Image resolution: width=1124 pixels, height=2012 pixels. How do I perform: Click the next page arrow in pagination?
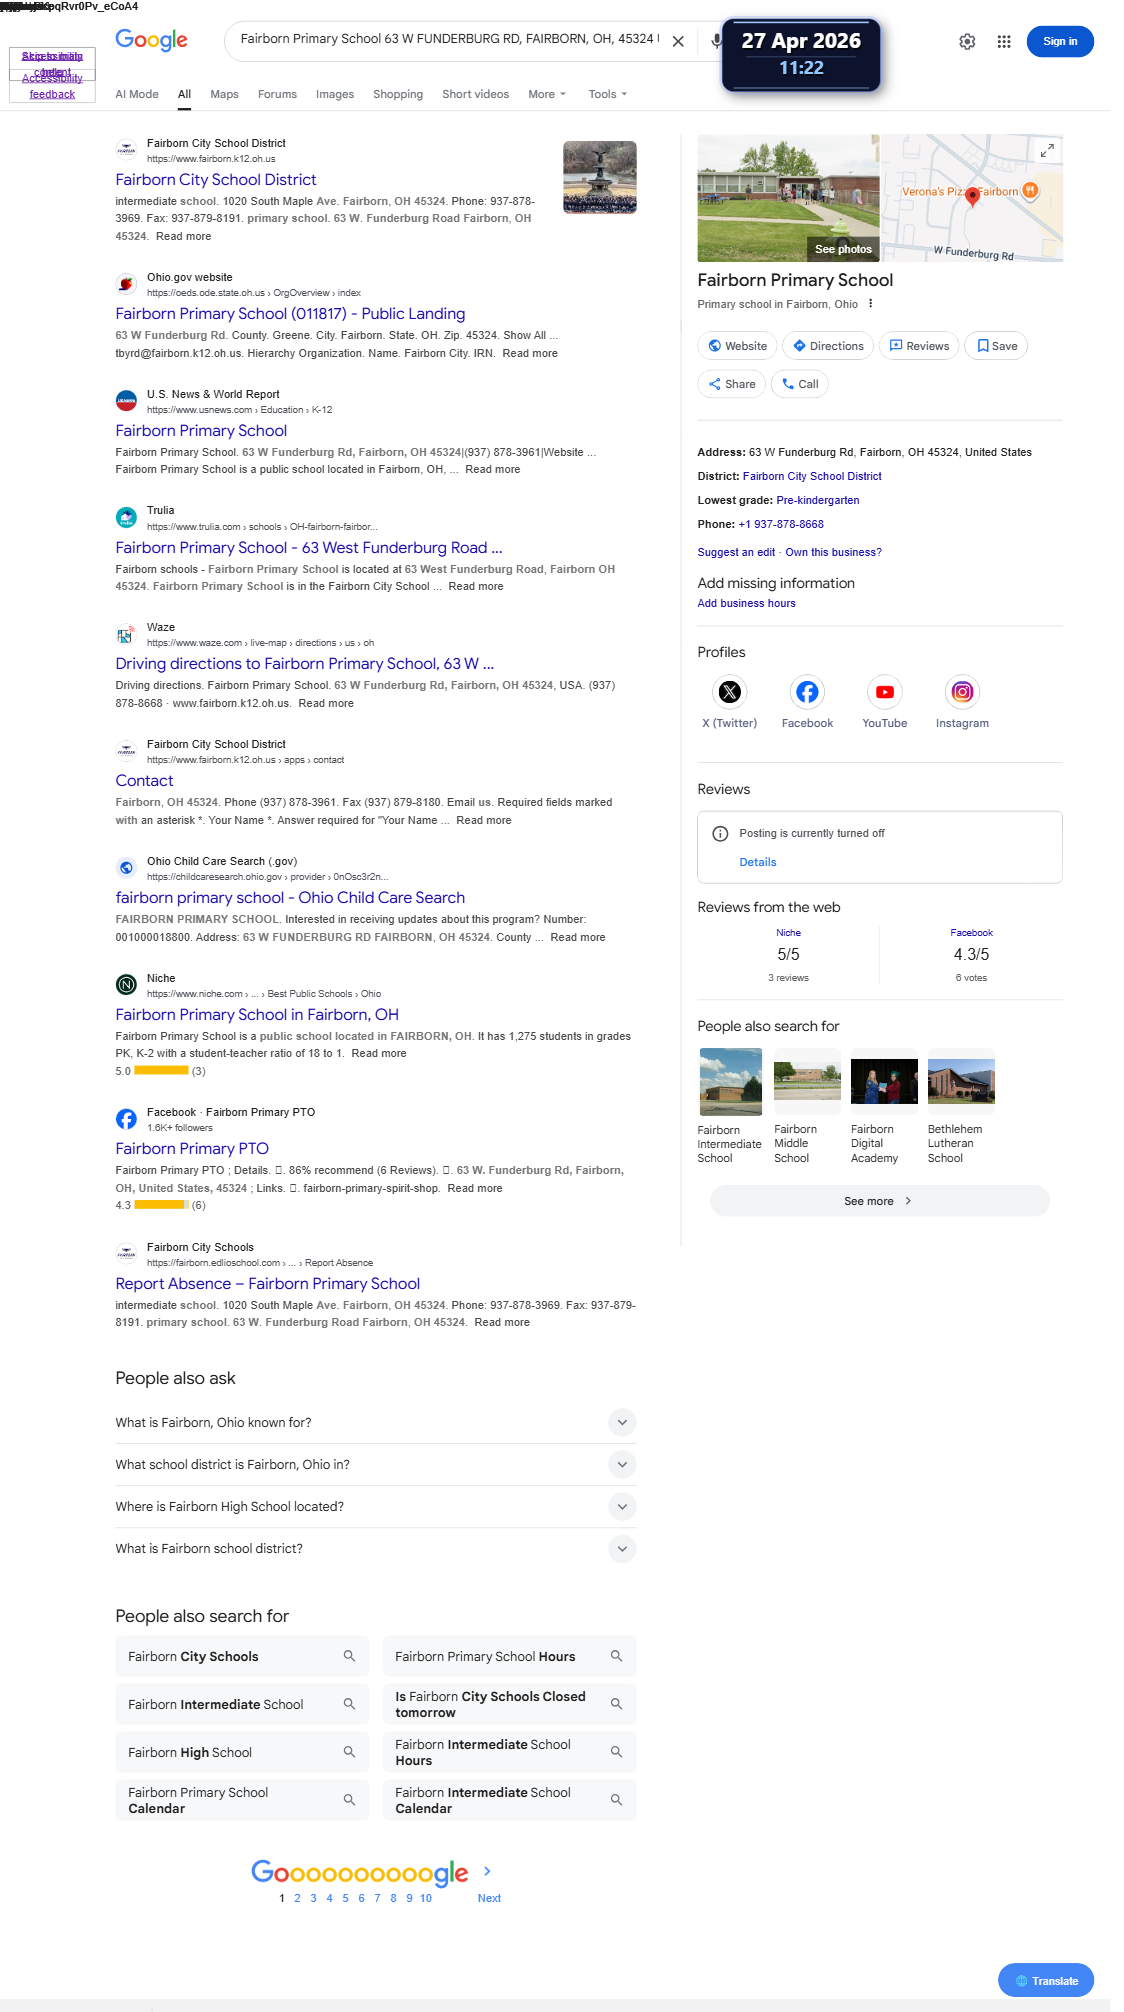(x=487, y=1871)
